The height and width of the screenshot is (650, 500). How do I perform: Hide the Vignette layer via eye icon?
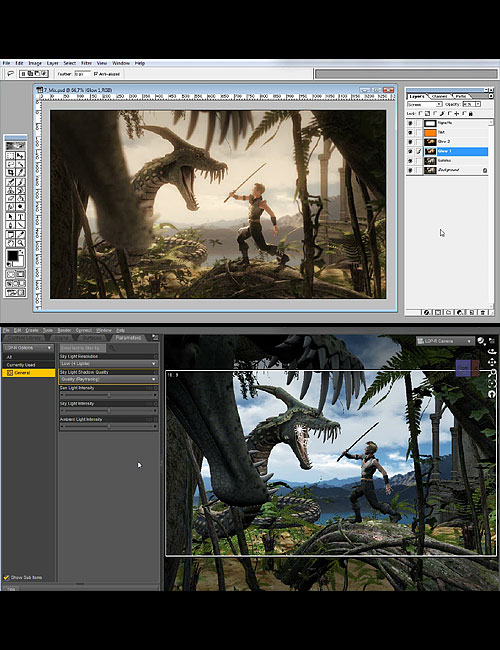410,123
